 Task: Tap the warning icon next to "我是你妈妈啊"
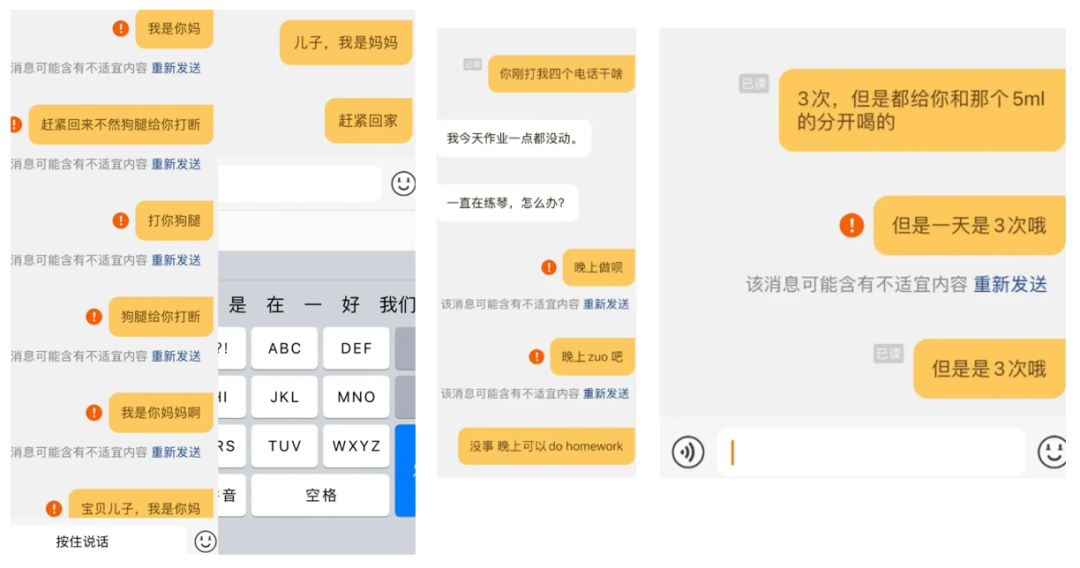(x=94, y=412)
